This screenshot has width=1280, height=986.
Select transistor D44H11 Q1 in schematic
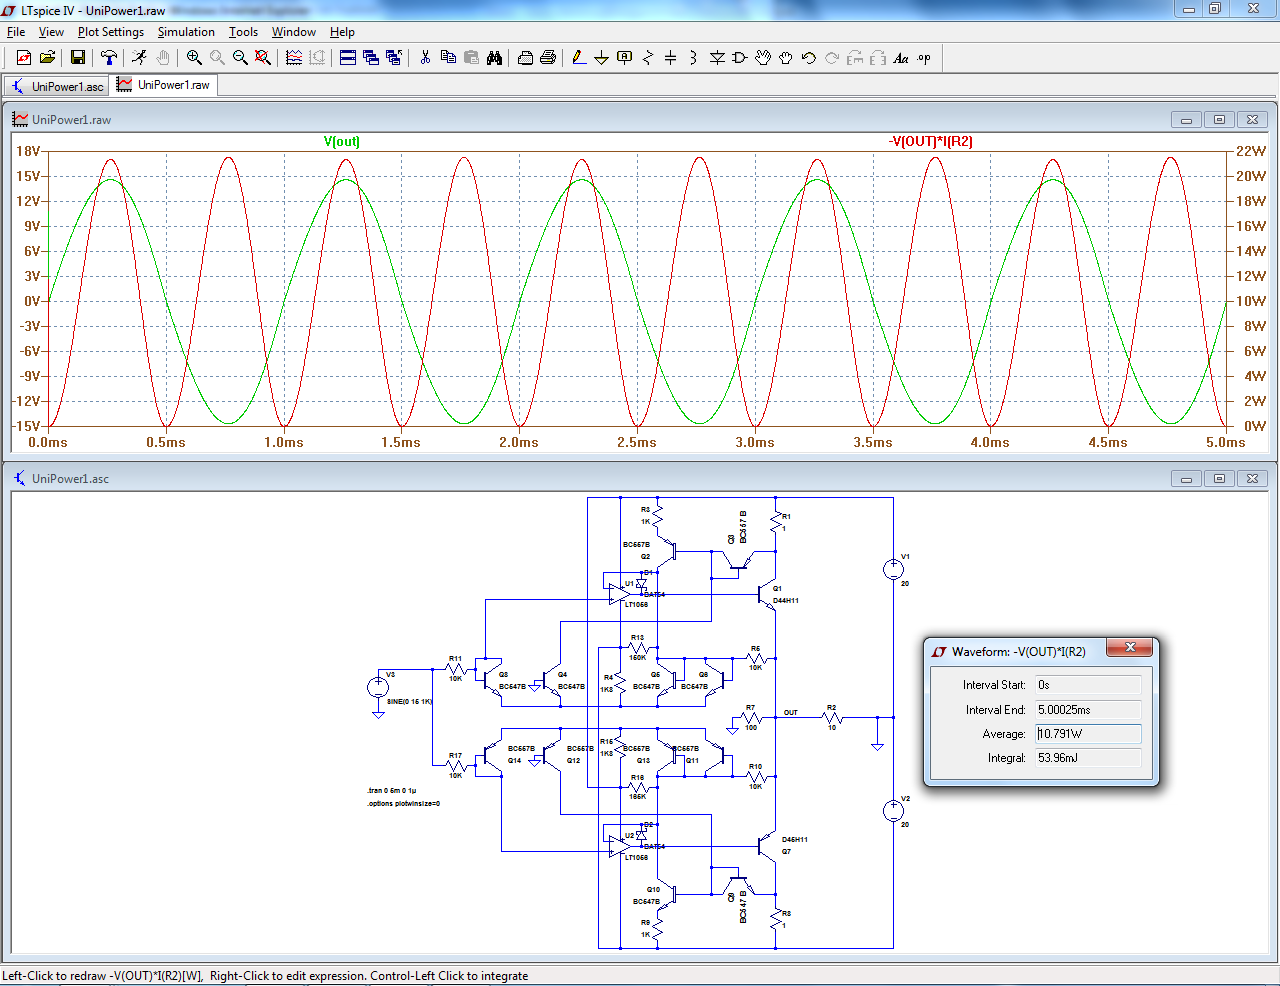767,594
